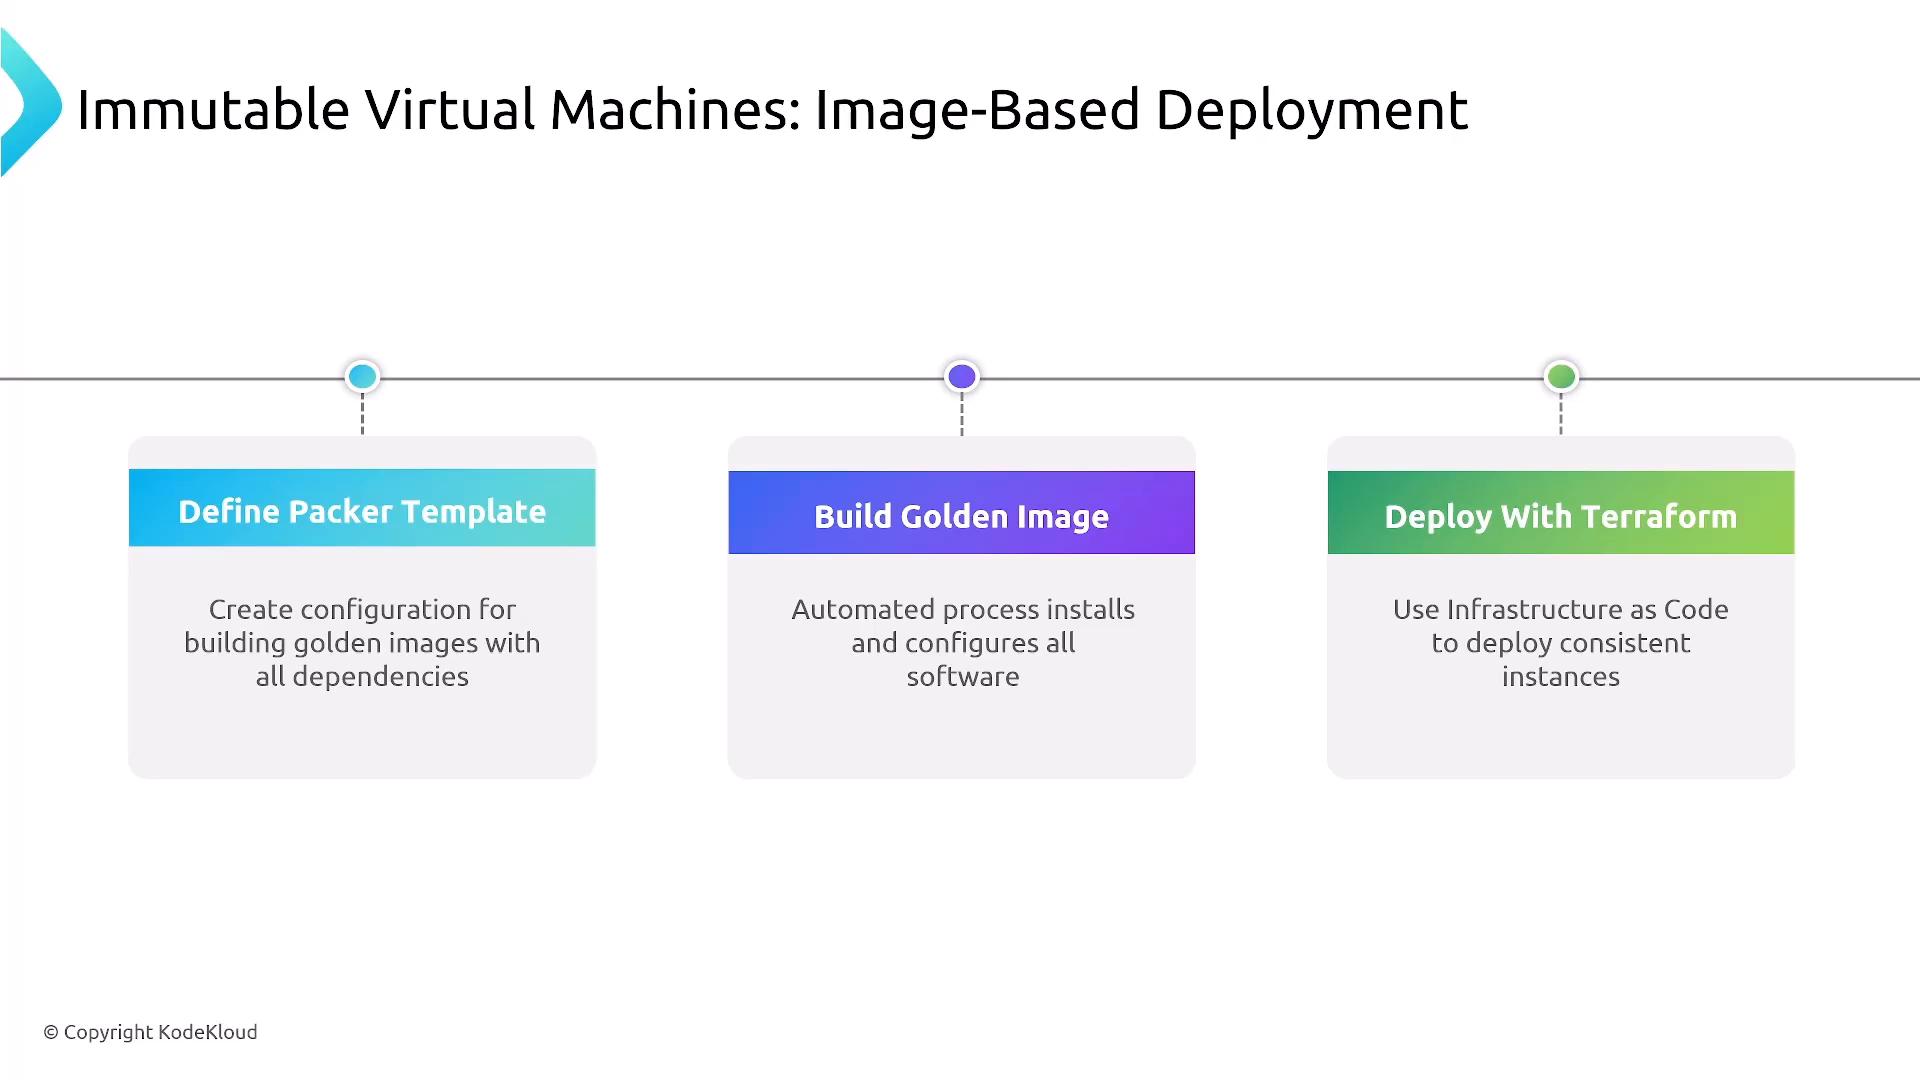Click the Copyright KodeKloud footer text

150,1032
